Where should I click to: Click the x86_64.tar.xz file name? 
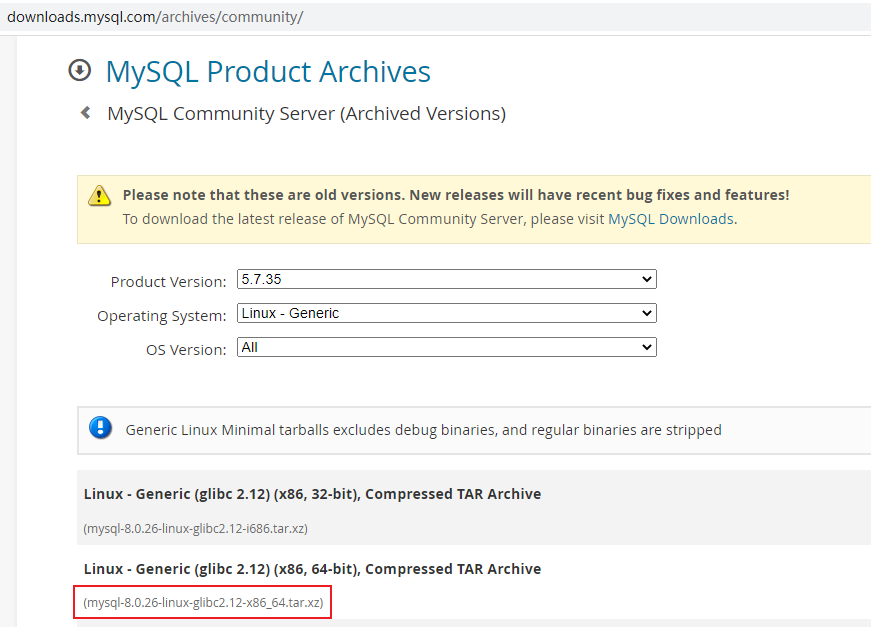coord(204,603)
